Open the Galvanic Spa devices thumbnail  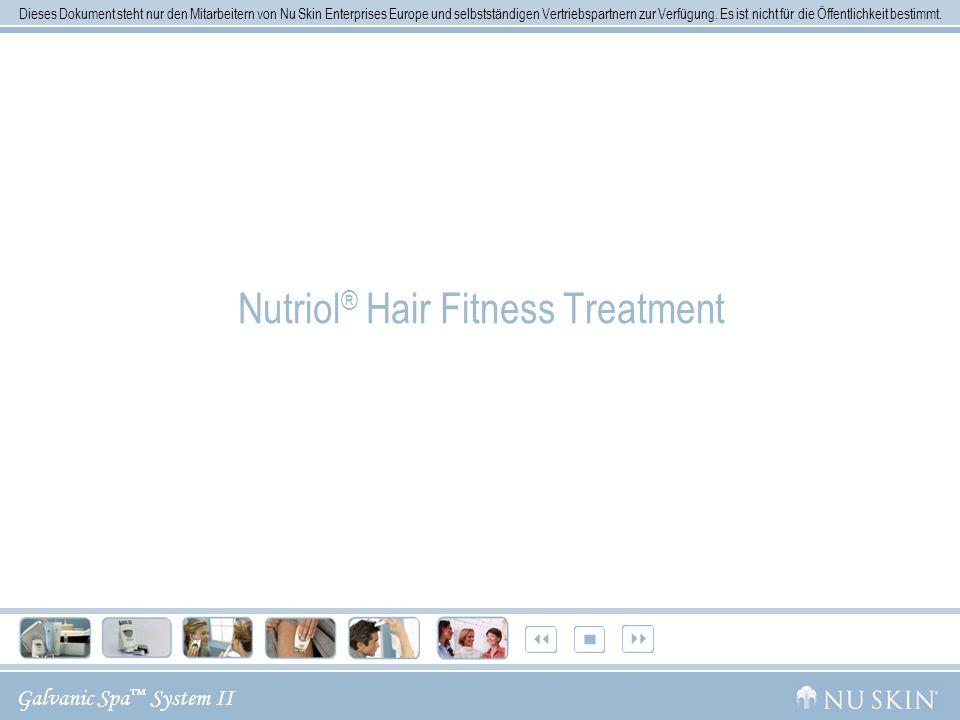[x=55, y=638]
